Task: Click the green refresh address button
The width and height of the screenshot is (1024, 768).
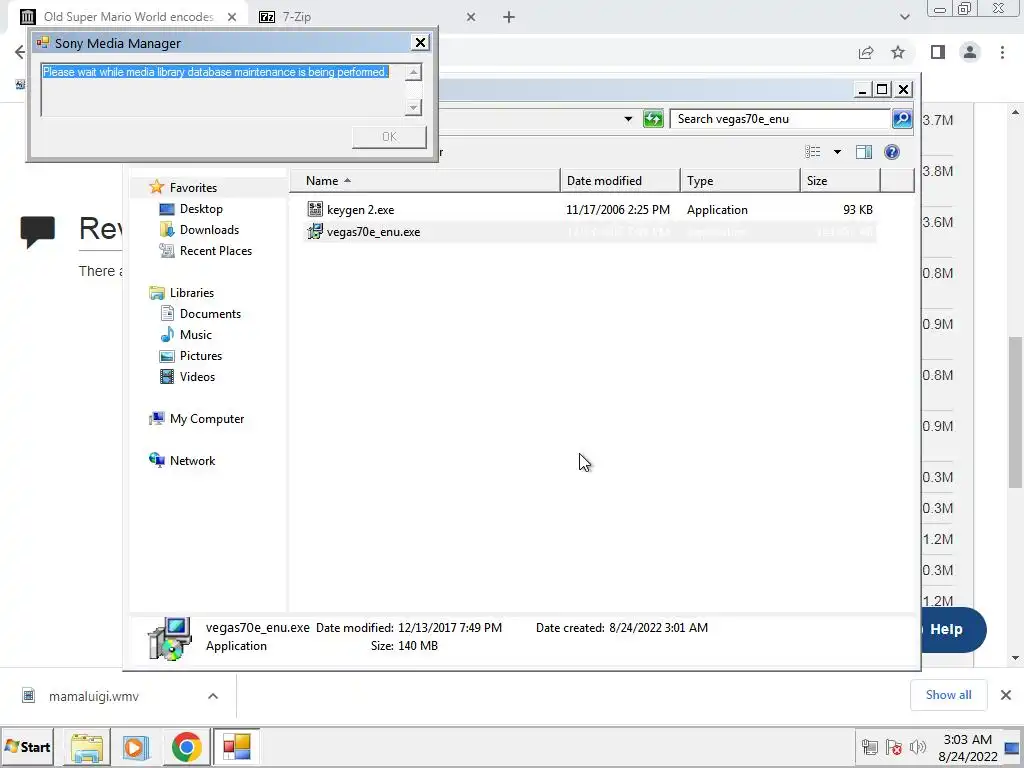Action: (x=653, y=119)
